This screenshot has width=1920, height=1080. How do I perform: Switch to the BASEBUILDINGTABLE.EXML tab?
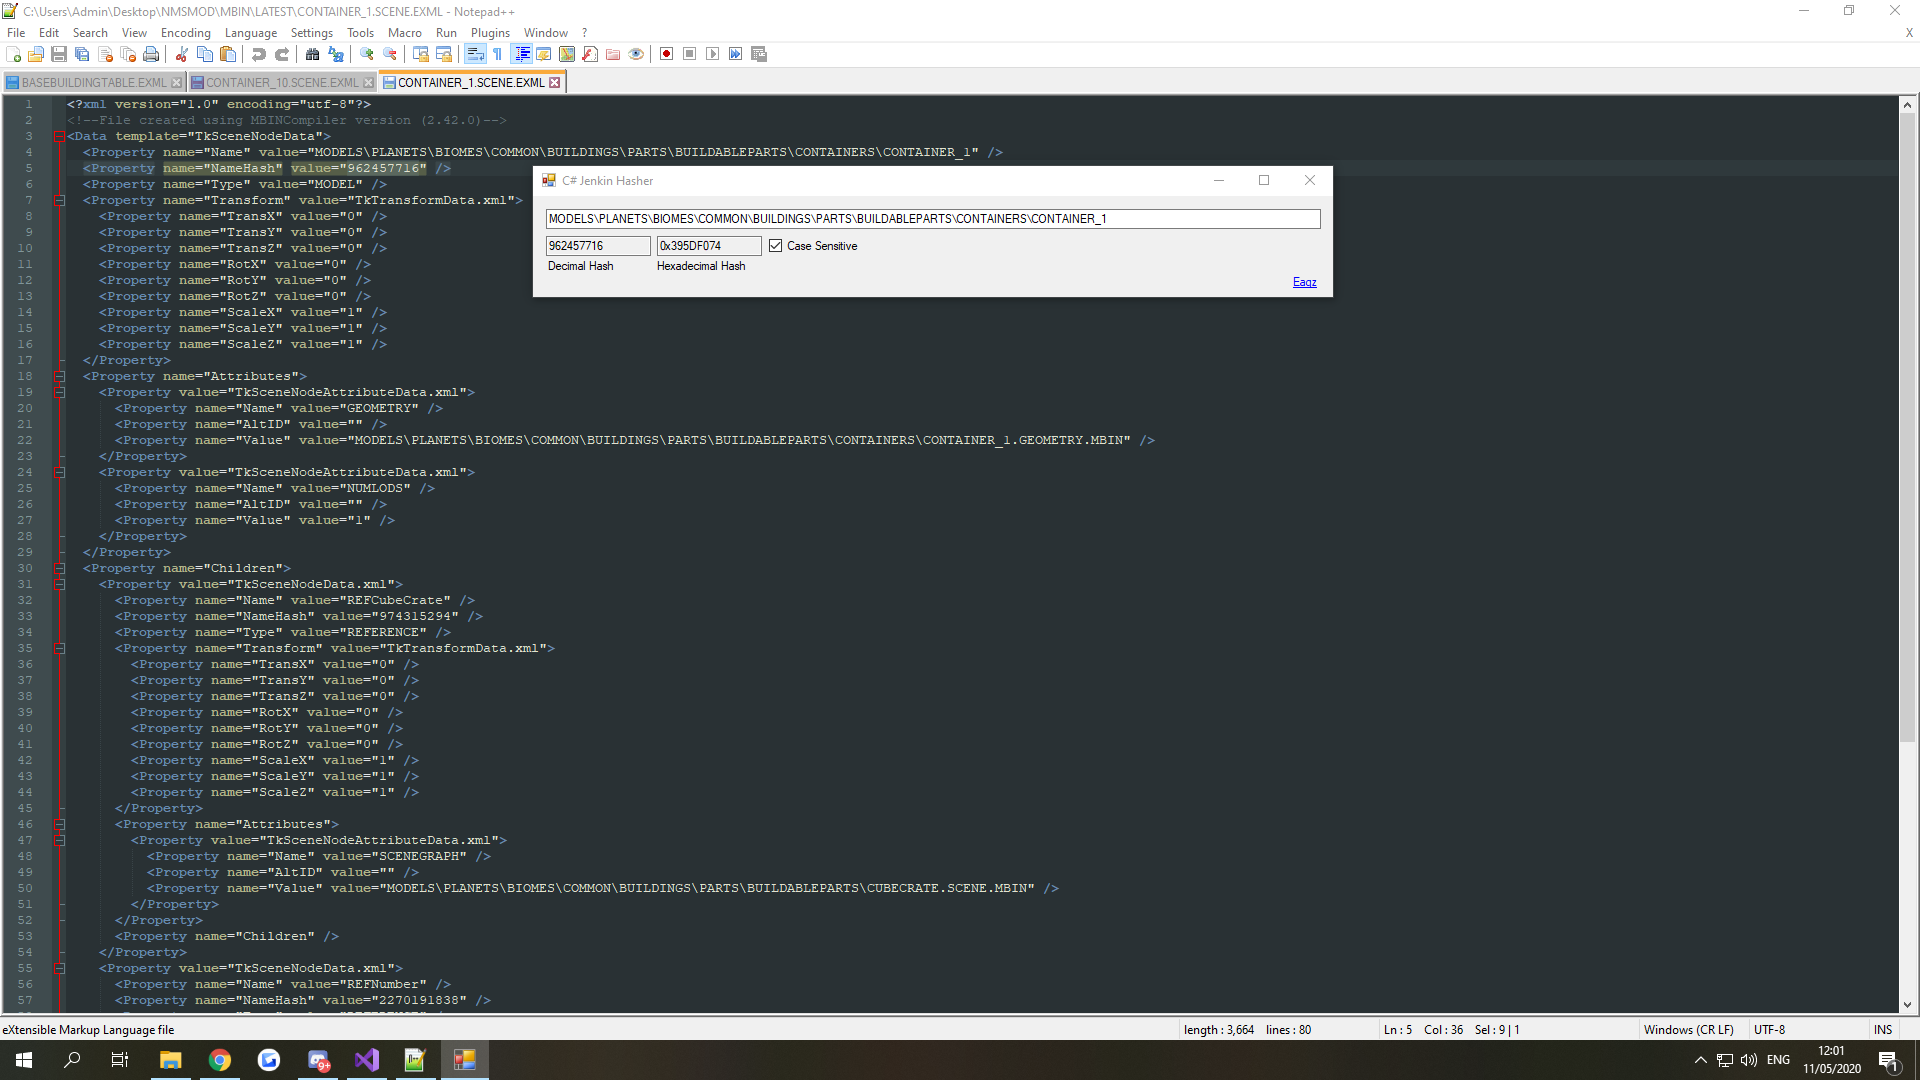(94, 83)
